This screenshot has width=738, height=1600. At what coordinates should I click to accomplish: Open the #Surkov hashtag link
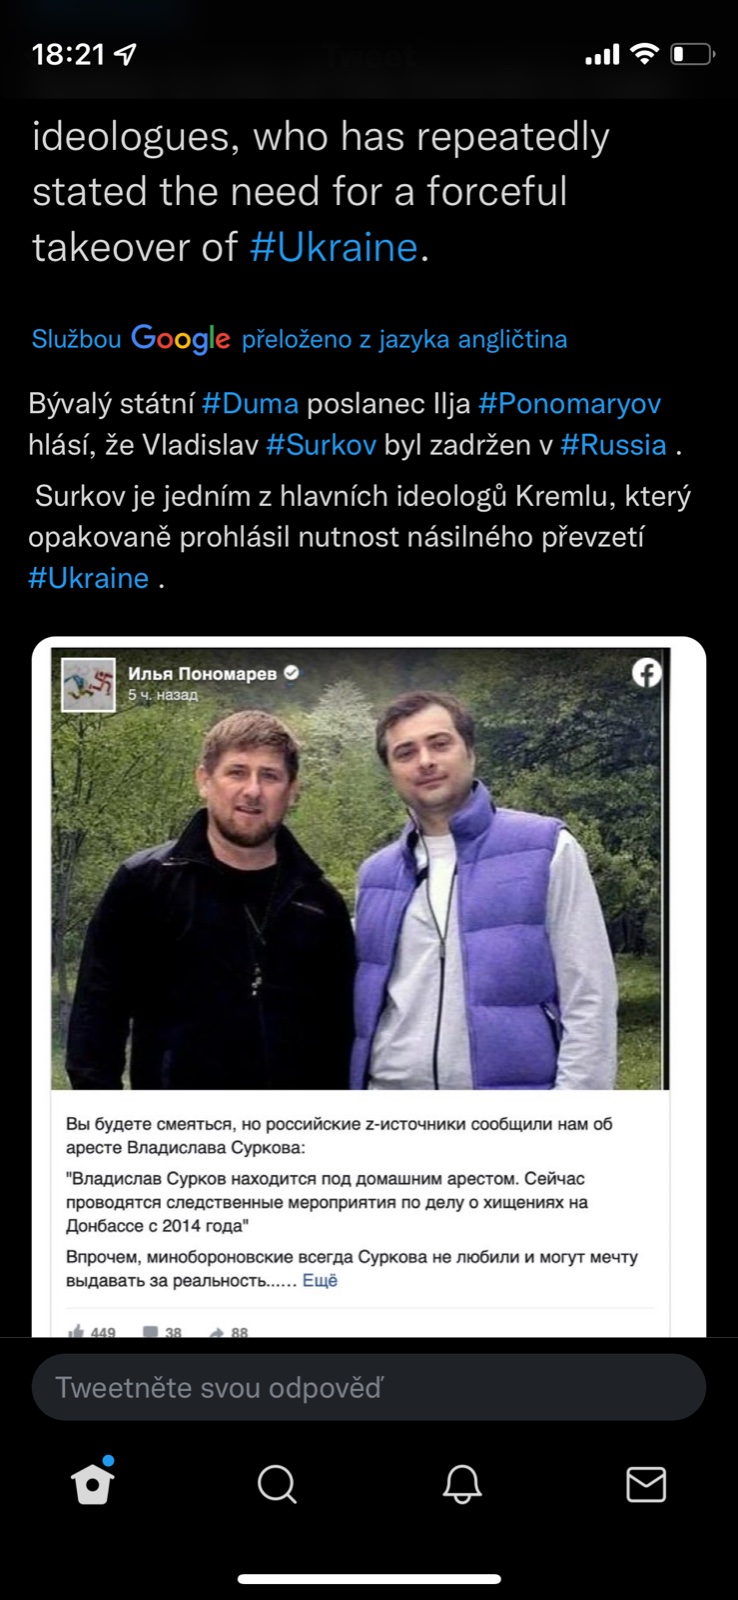(321, 445)
